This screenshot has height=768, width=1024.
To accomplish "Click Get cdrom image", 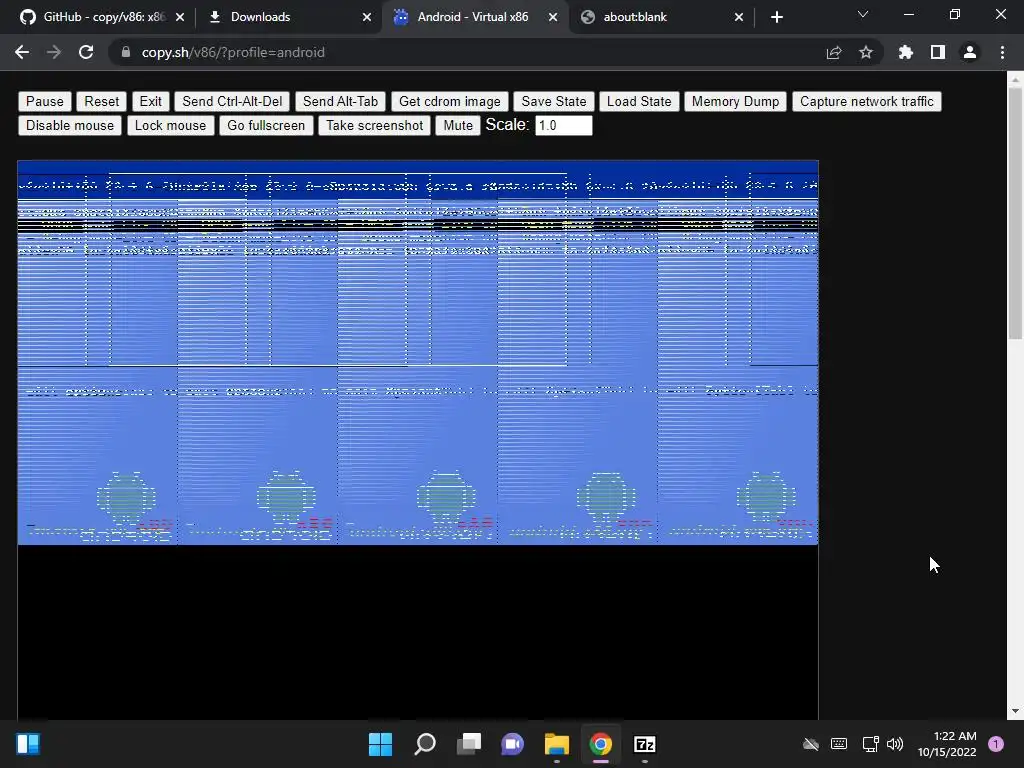I will coord(449,101).
